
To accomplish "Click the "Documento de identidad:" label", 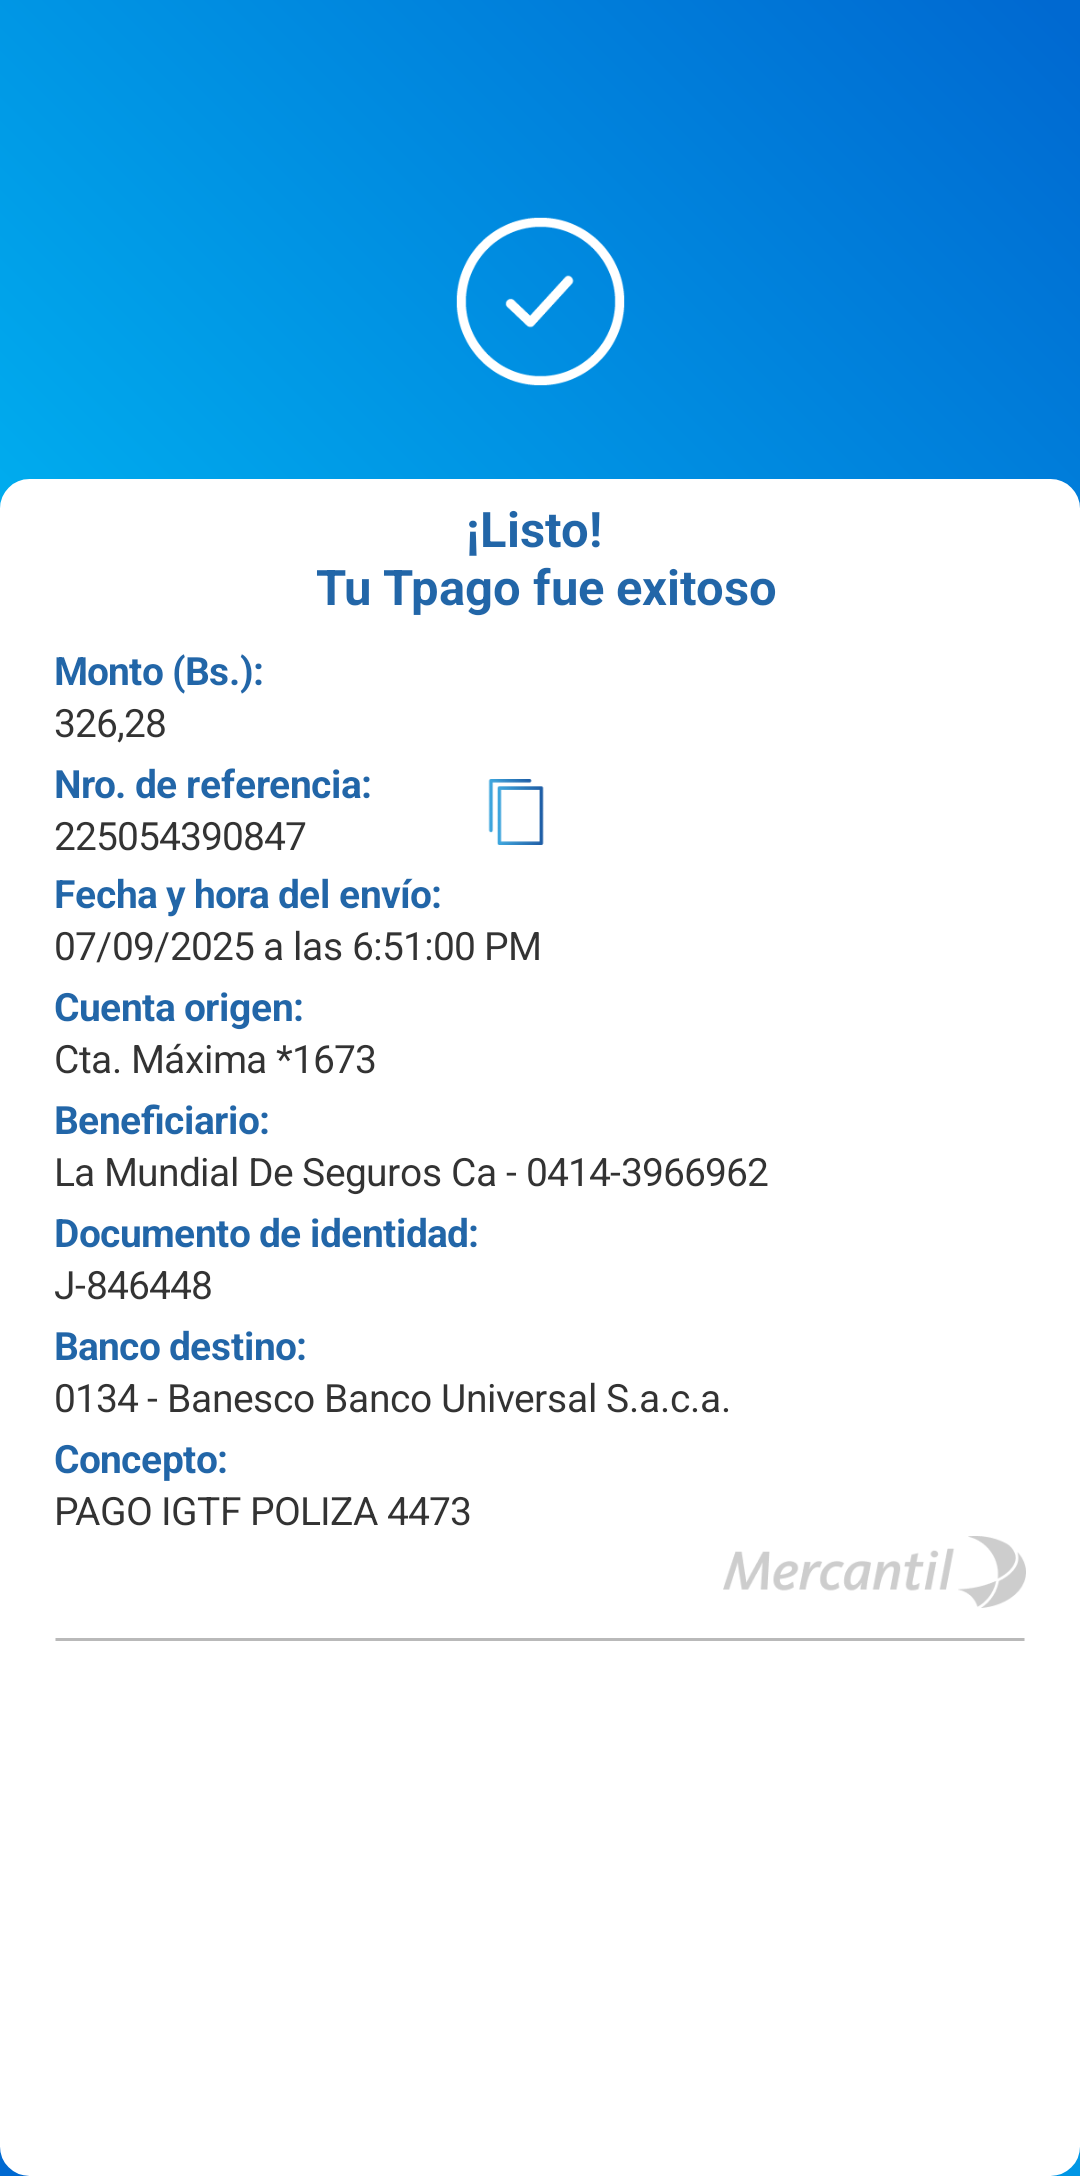I will coord(266,1234).
